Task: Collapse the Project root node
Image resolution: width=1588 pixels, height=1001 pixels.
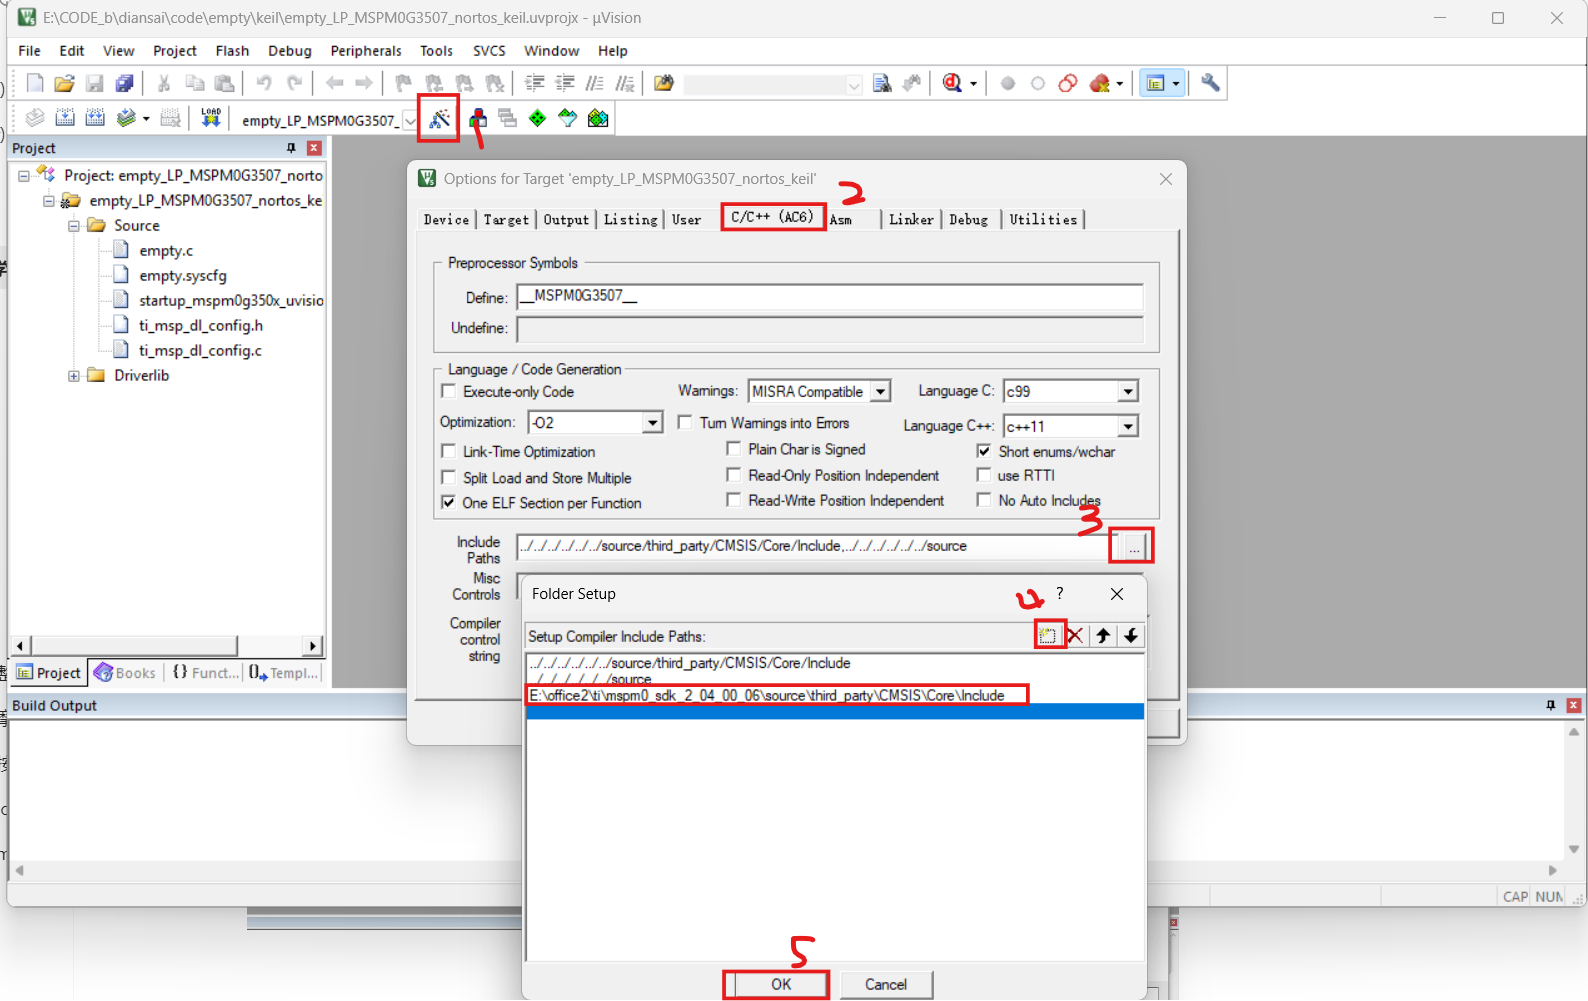Action: pyautogui.click(x=24, y=176)
